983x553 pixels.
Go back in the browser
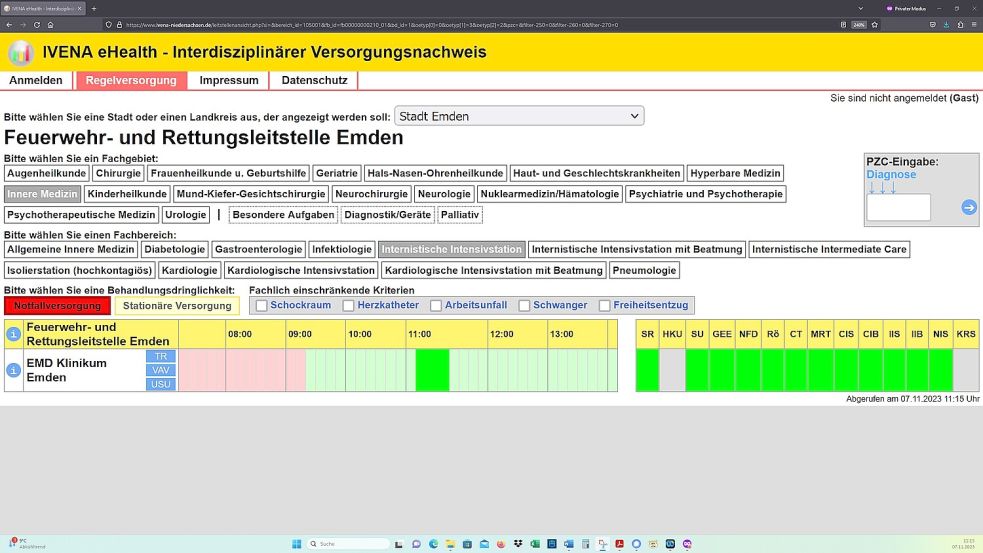9,25
